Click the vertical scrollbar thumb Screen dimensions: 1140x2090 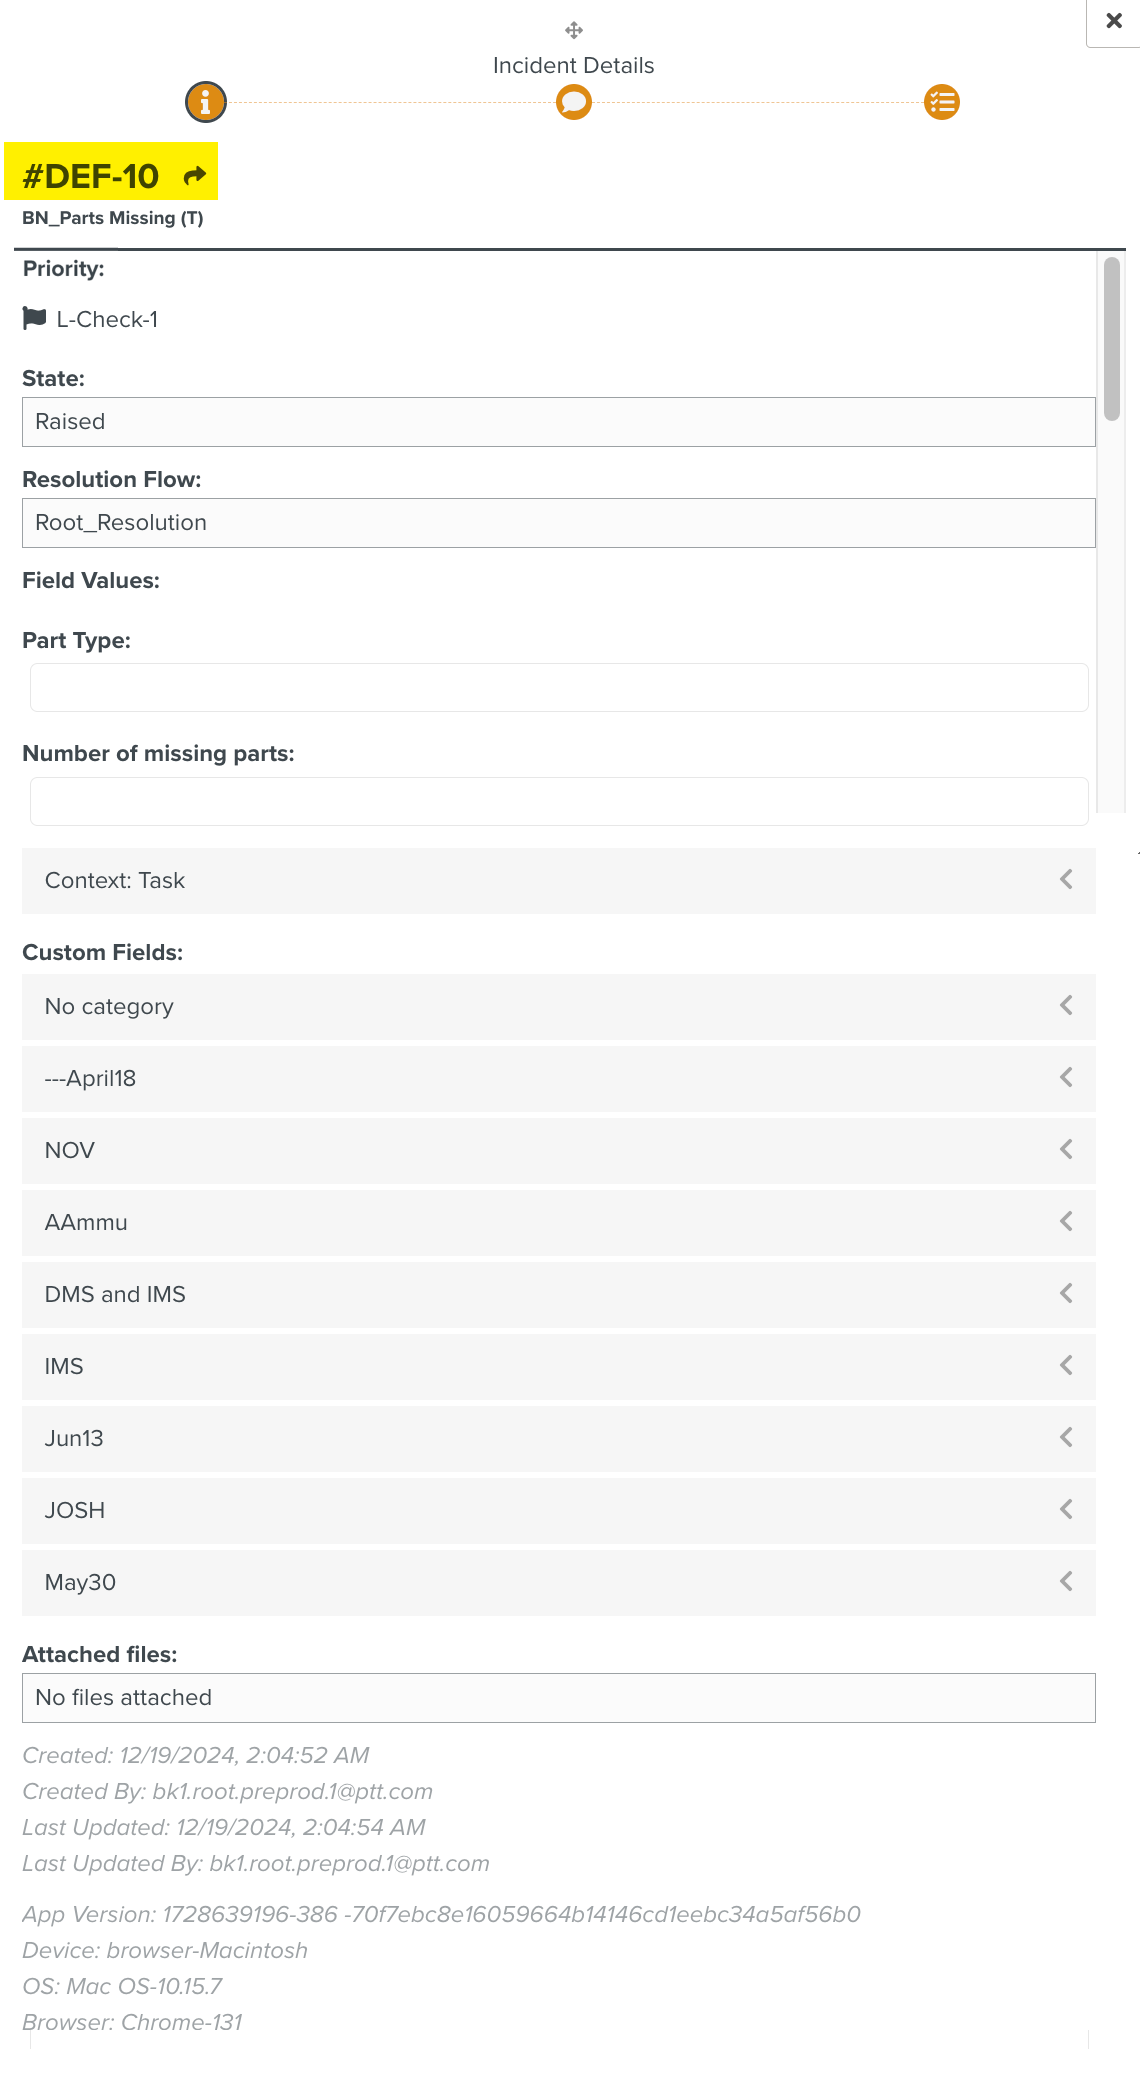coord(1112,338)
